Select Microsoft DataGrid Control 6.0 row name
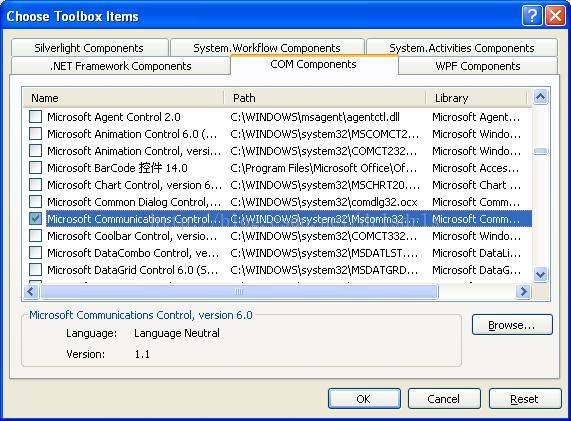Viewport: 571px width, 421px height. coord(133,270)
